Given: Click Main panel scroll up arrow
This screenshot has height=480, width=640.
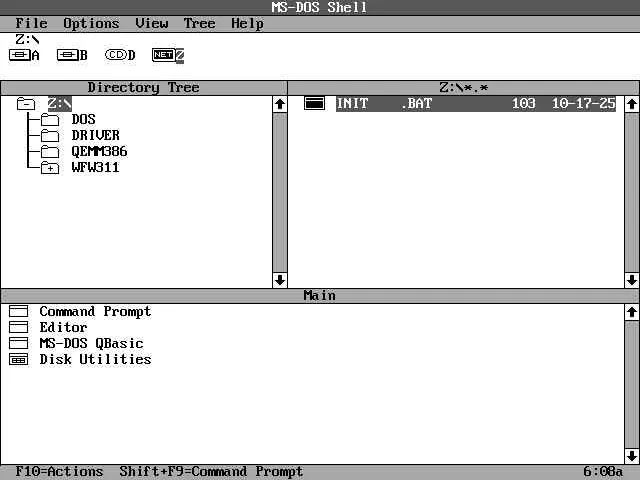Looking at the screenshot, I should click(x=632, y=312).
